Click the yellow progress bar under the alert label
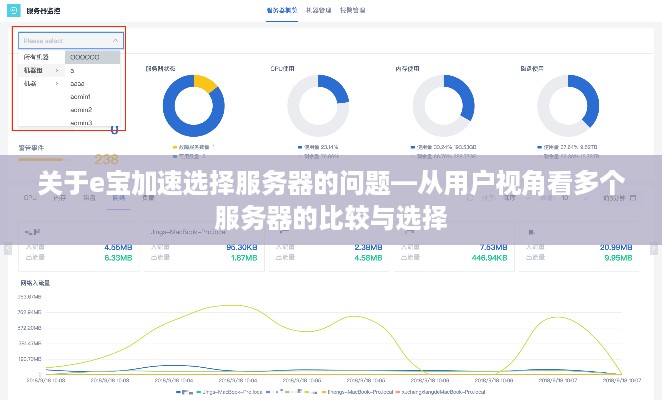Image resolution: width=662 pixels, height=400 pixels. [x=41, y=159]
